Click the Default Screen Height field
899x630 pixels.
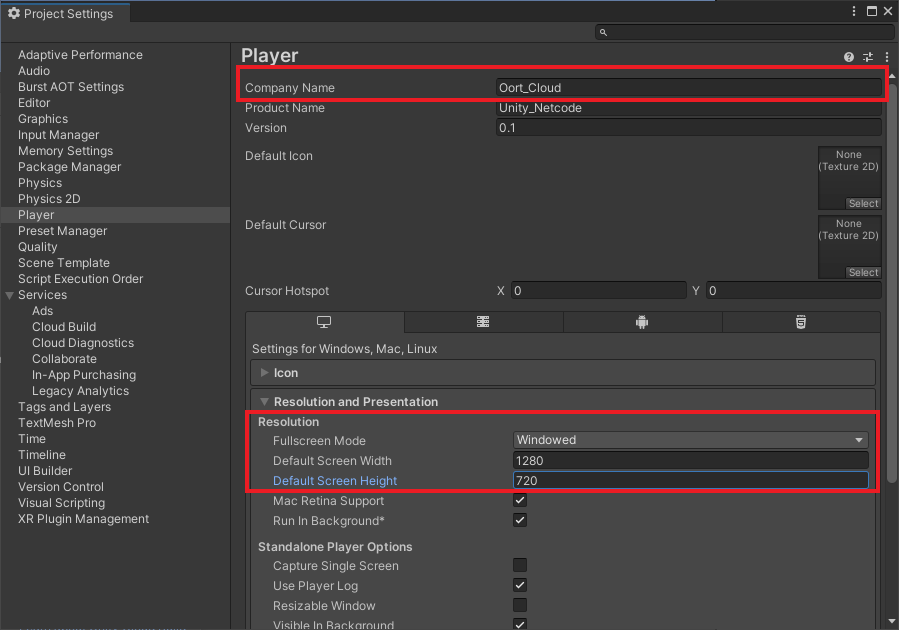[690, 480]
